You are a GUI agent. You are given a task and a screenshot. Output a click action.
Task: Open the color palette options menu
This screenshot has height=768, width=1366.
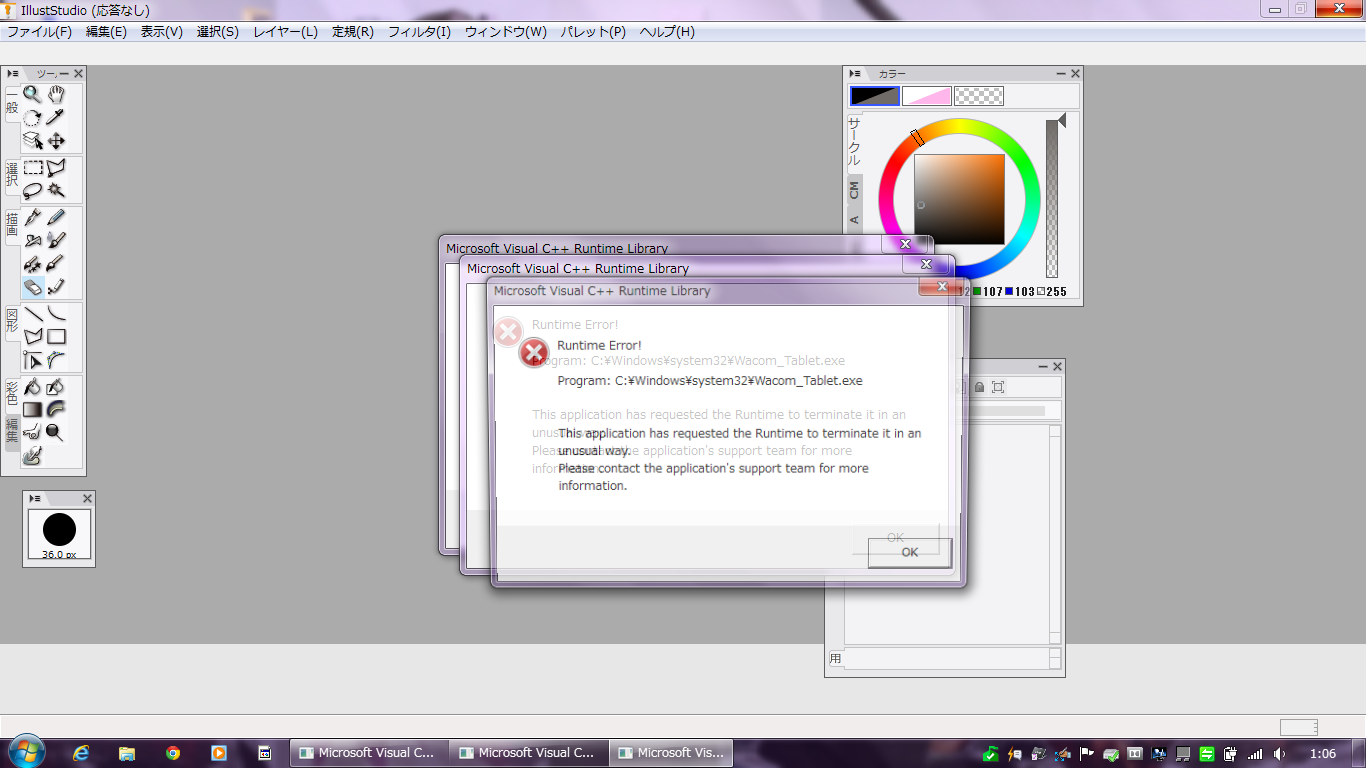coord(856,74)
